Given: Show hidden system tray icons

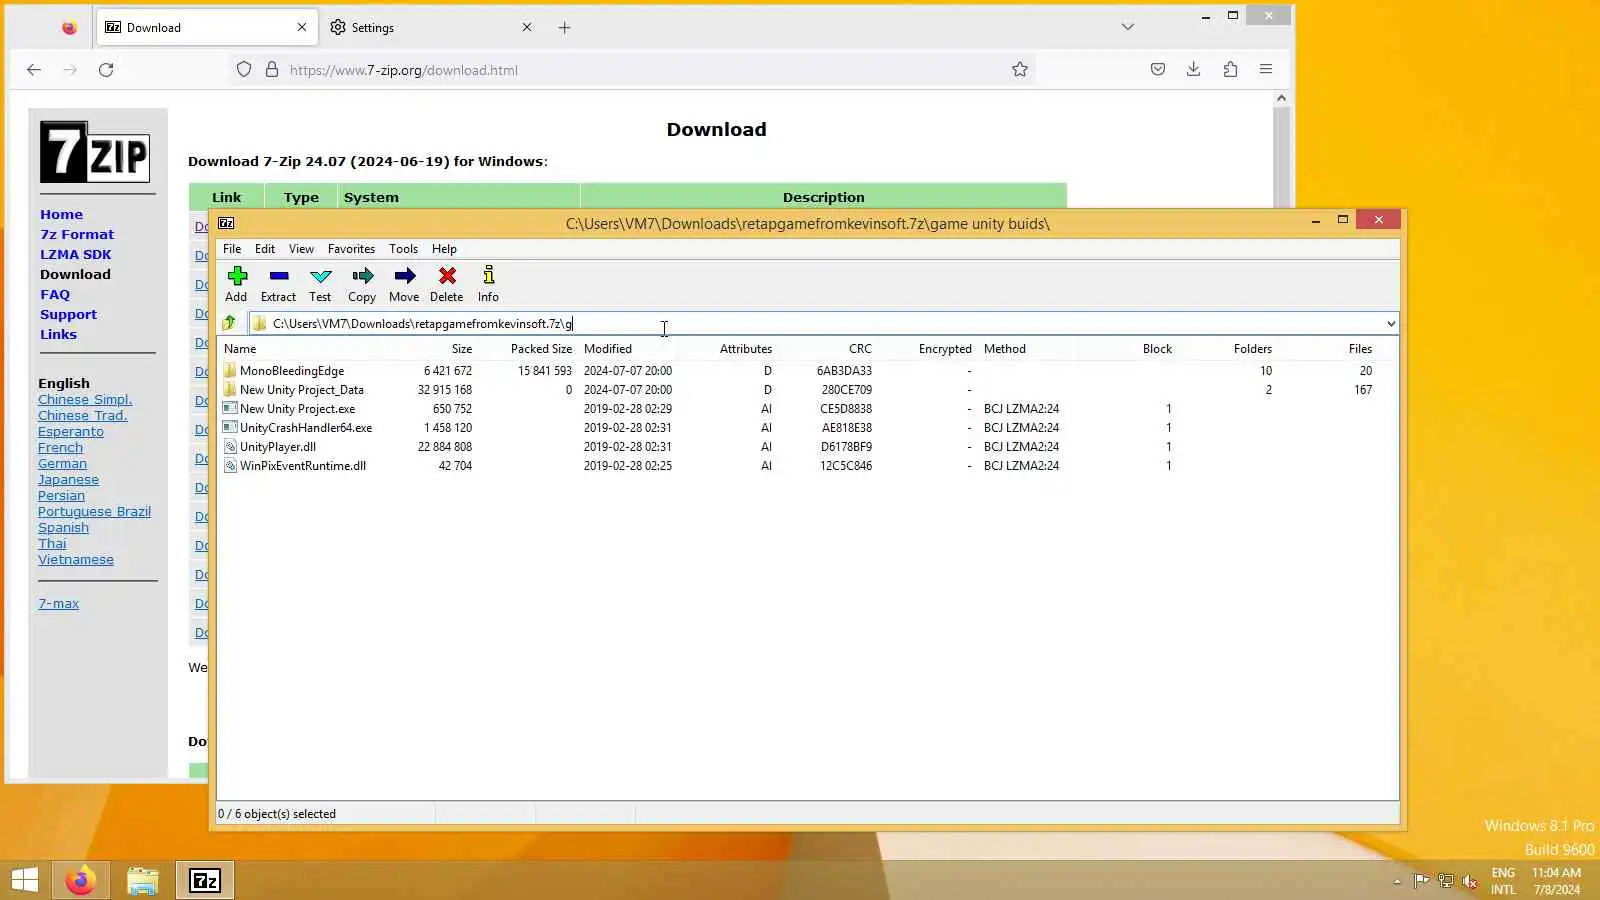Looking at the screenshot, I should (x=1397, y=881).
